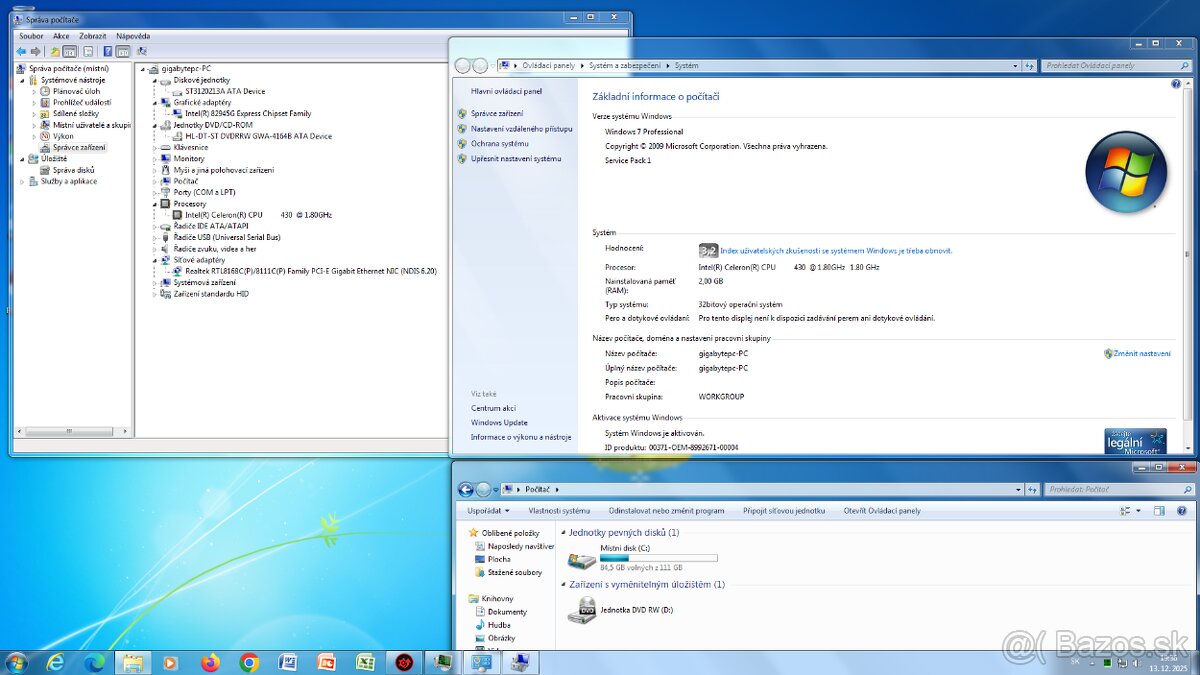Open the Uspořádat dropdown in Počítač window
Image resolution: width=1200 pixels, height=675 pixels.
[487, 511]
